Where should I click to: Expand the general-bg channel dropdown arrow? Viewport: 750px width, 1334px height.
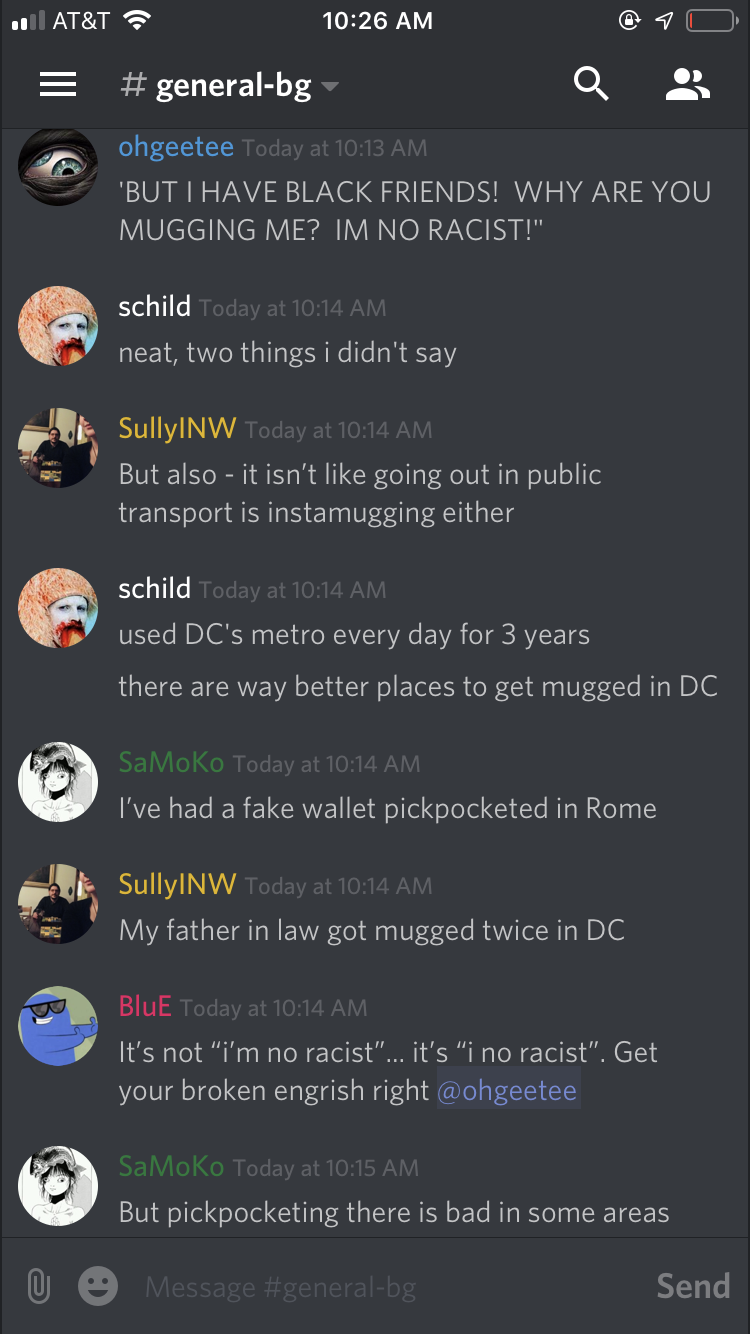330,87
